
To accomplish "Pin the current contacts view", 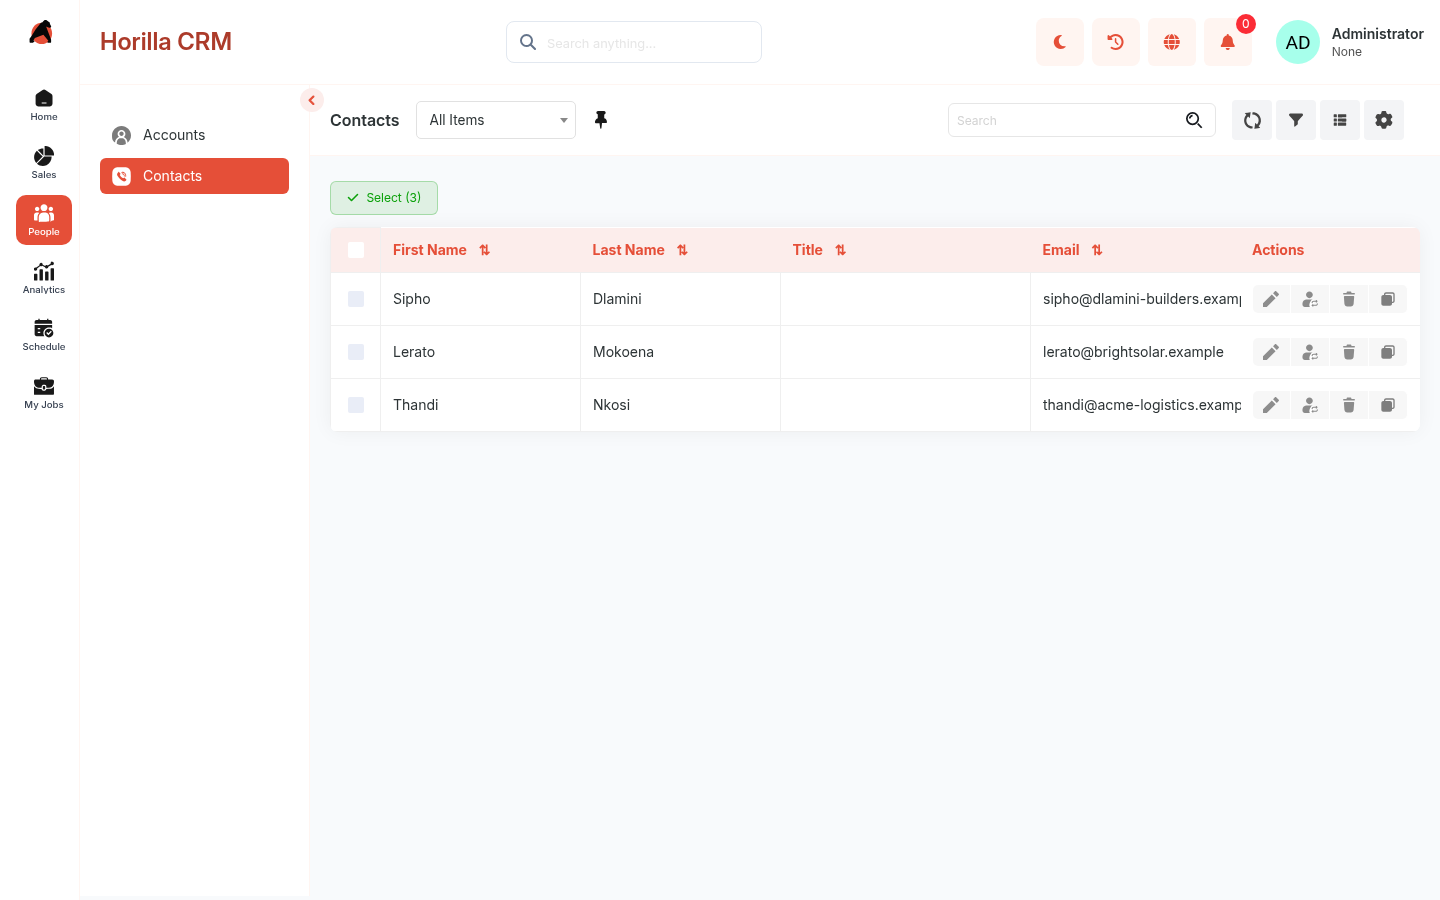I will click(x=601, y=120).
